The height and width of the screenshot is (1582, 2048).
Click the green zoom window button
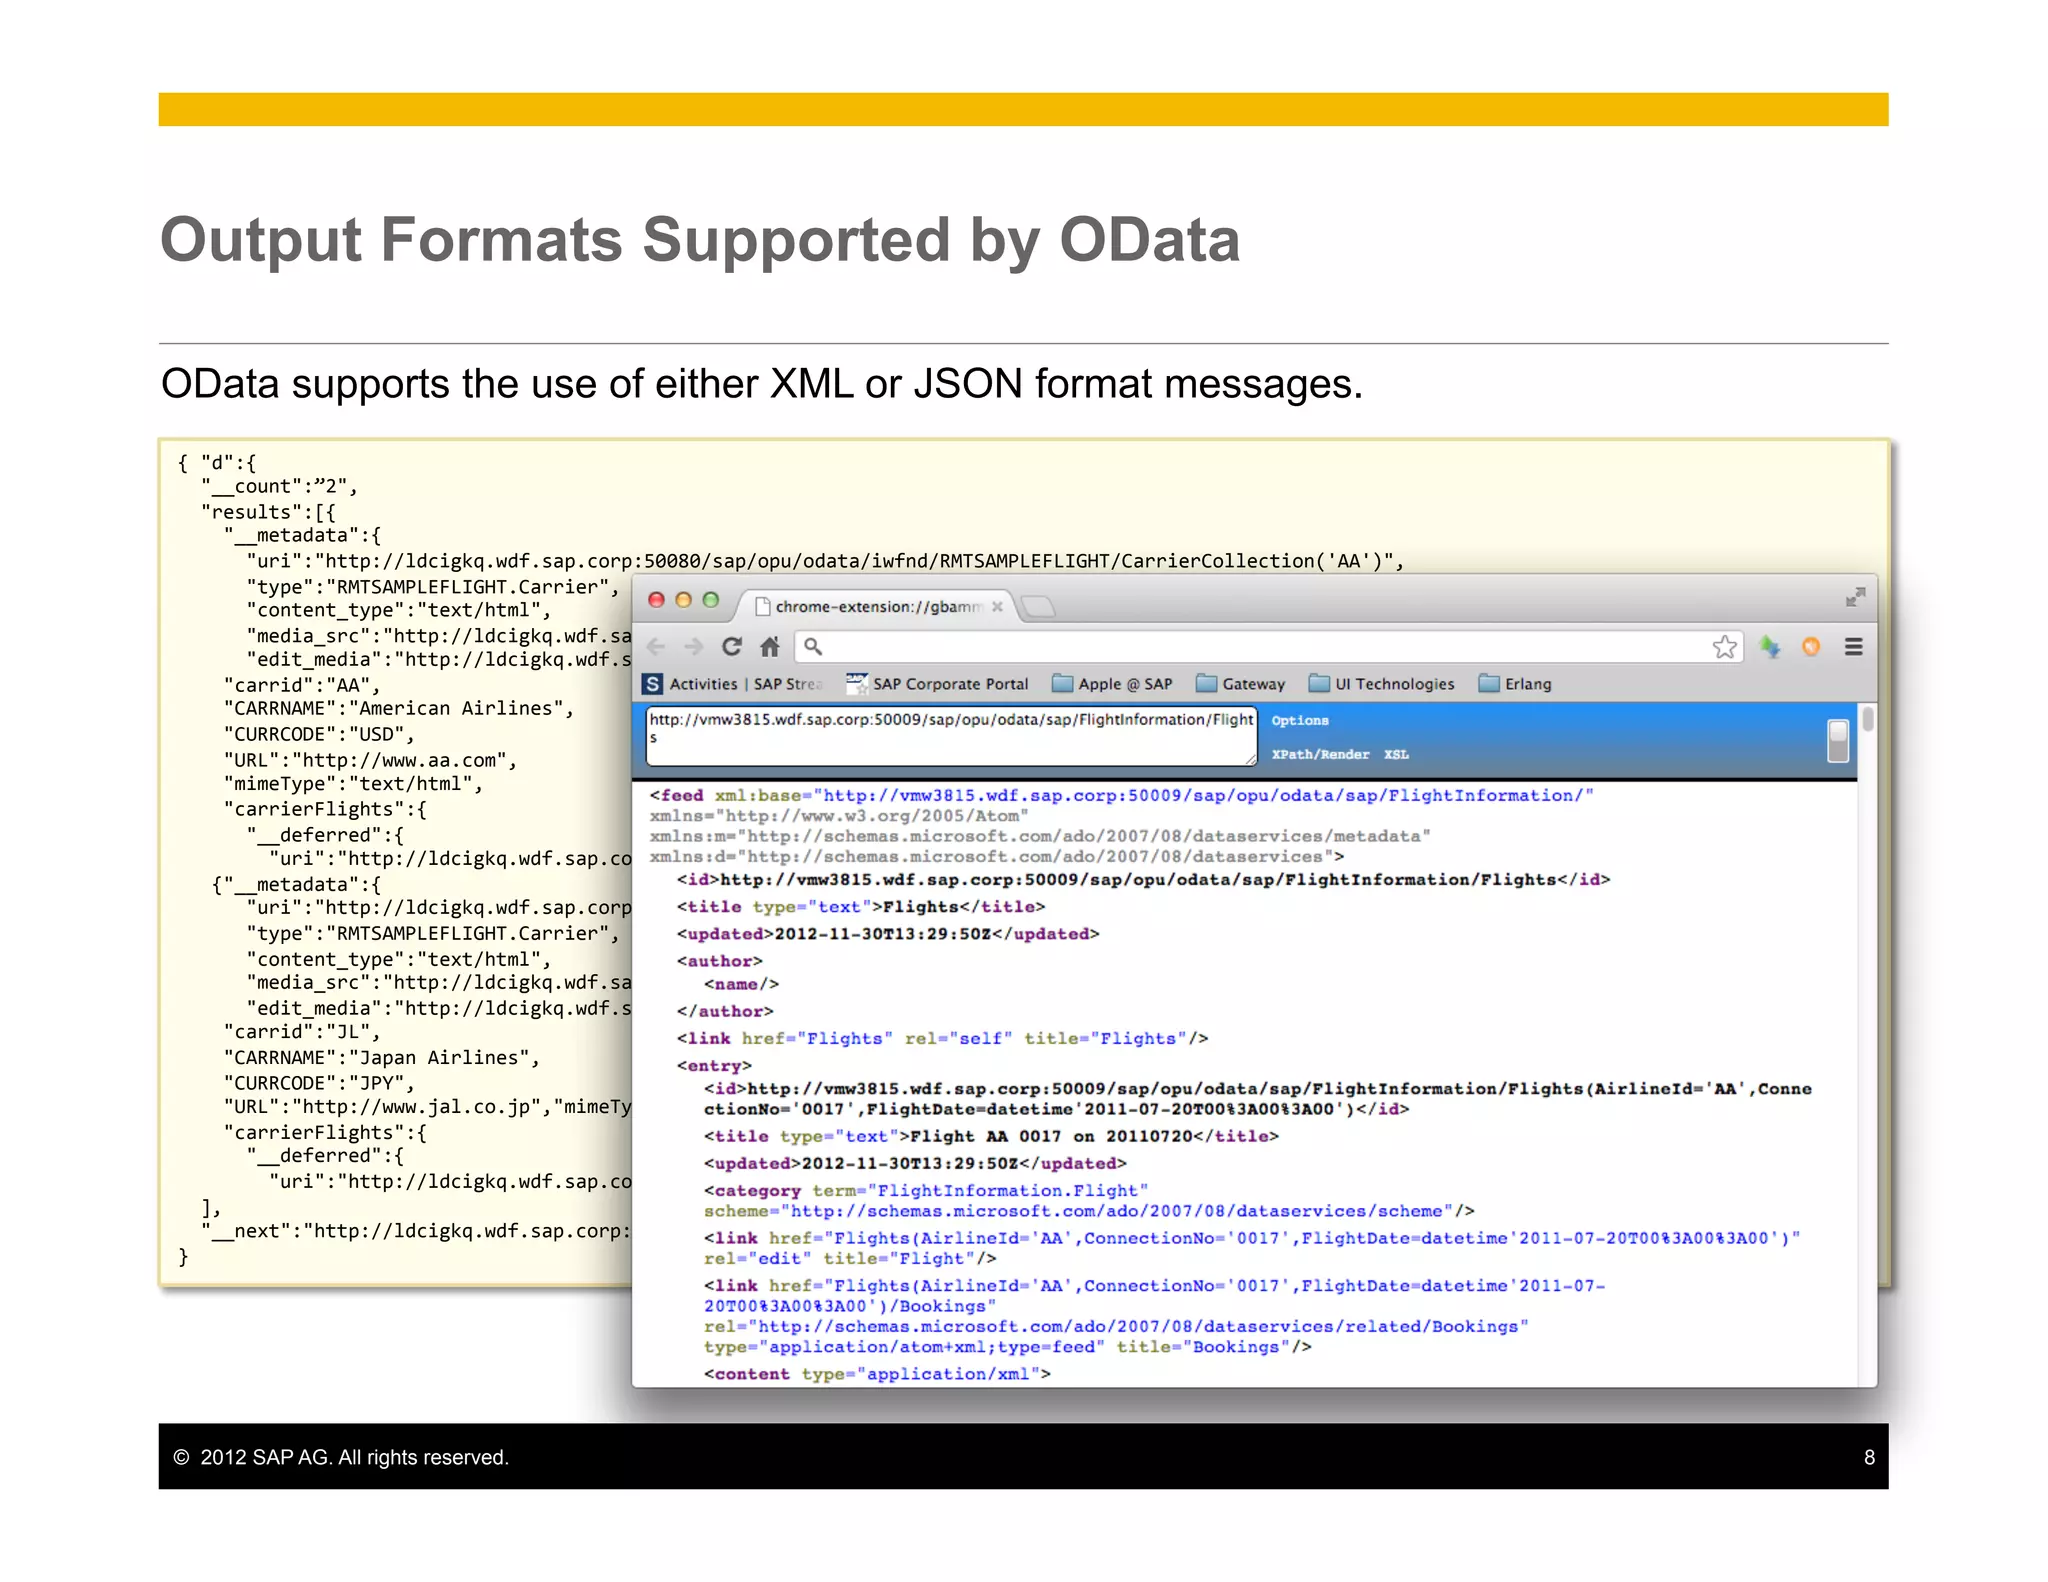point(711,600)
